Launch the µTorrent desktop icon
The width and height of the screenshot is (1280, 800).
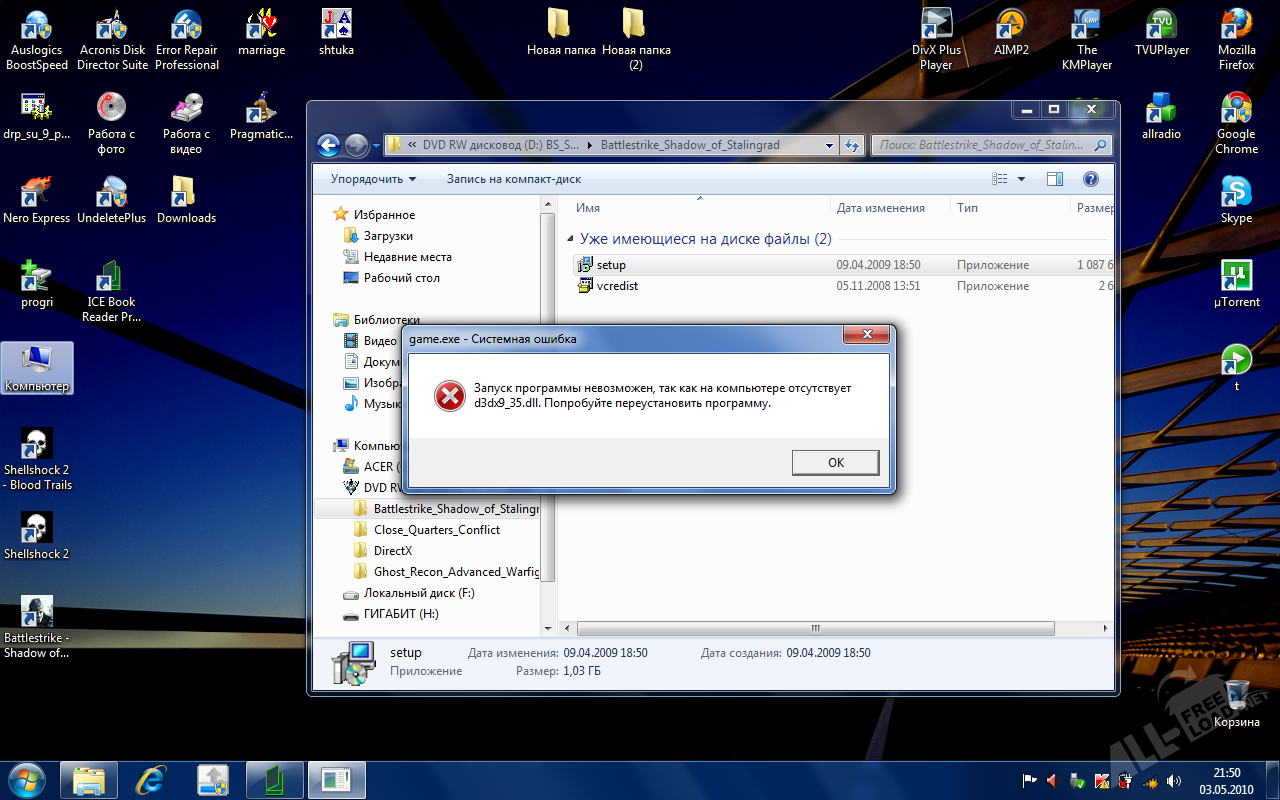[1236, 283]
